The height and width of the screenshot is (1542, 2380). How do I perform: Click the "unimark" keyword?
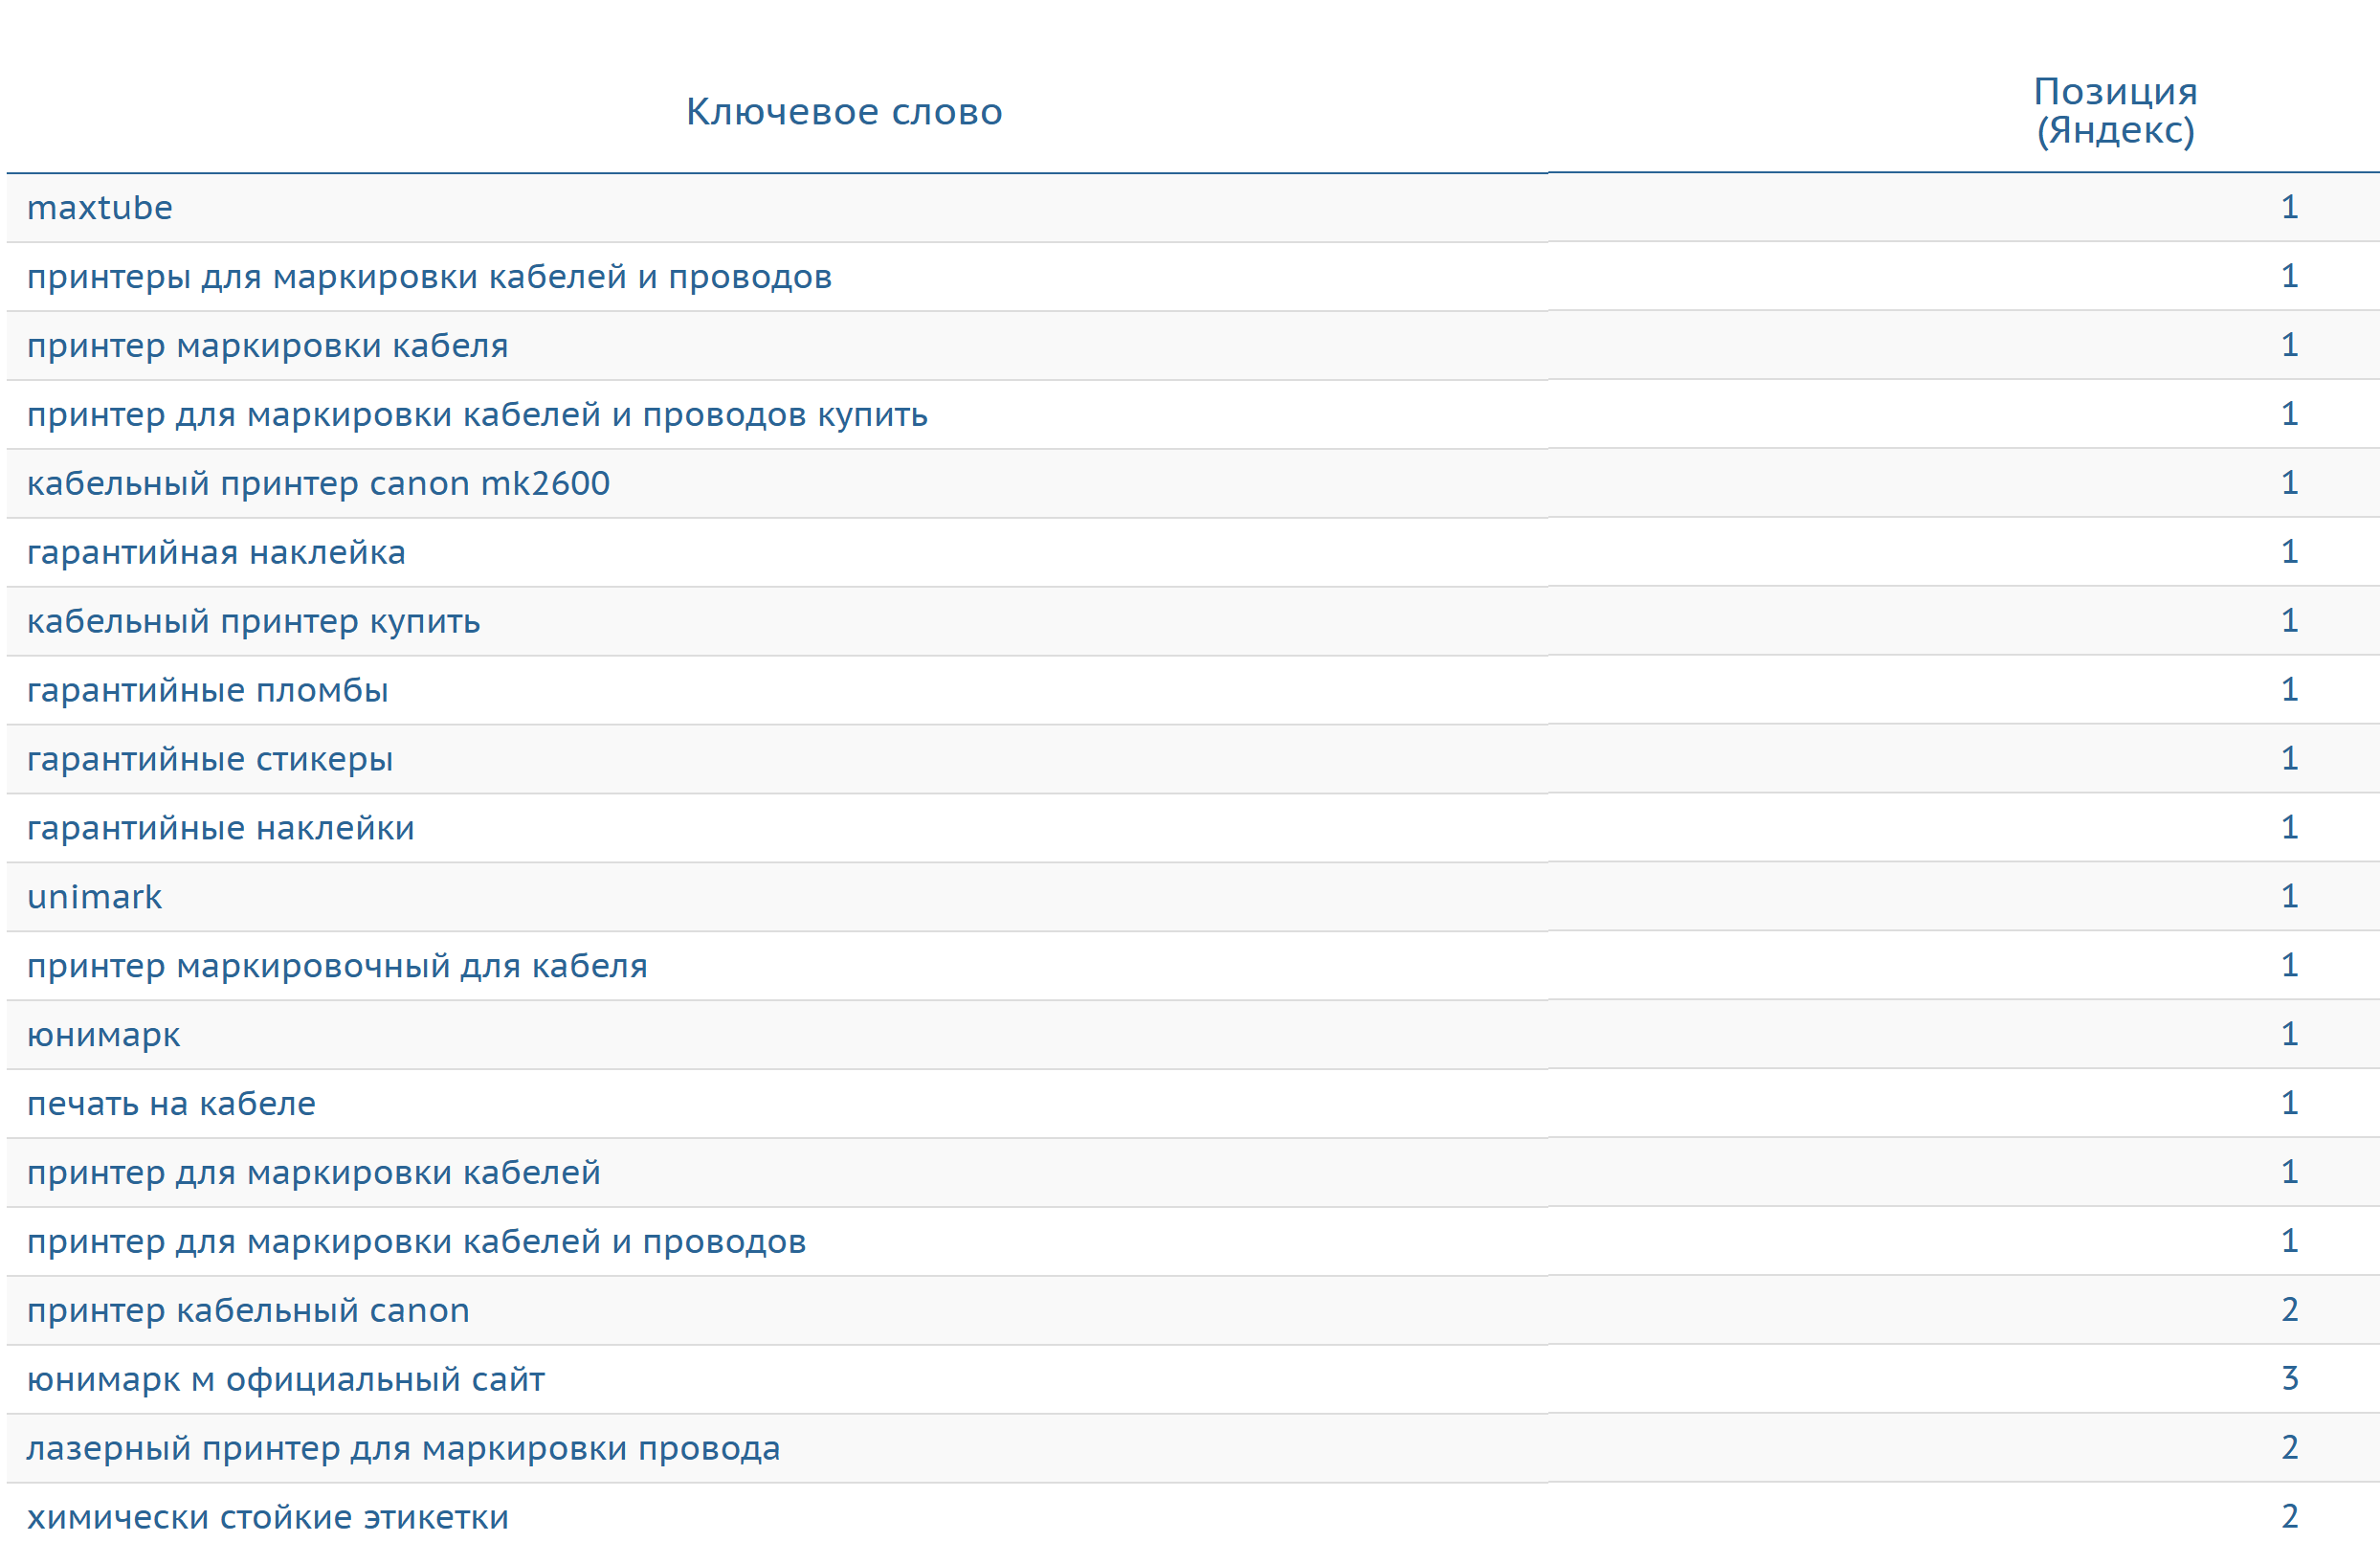(94, 898)
